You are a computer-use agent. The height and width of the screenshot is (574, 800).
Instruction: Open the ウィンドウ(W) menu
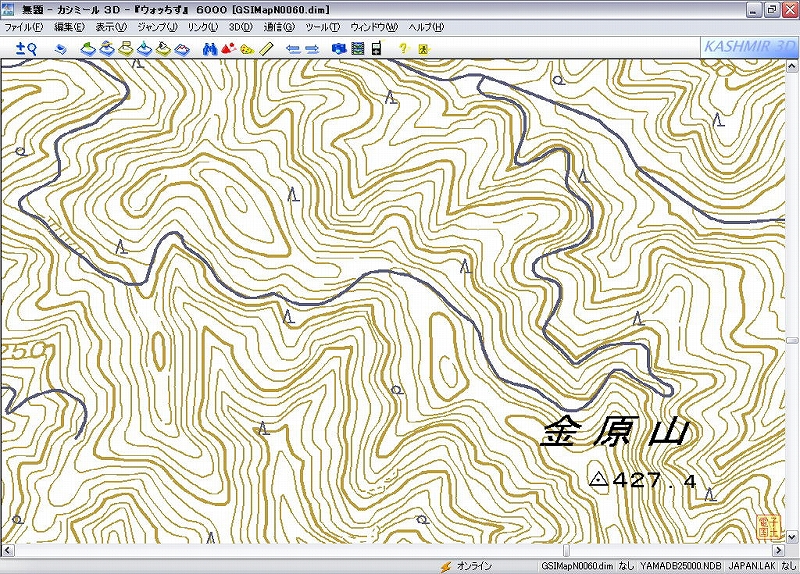click(374, 27)
